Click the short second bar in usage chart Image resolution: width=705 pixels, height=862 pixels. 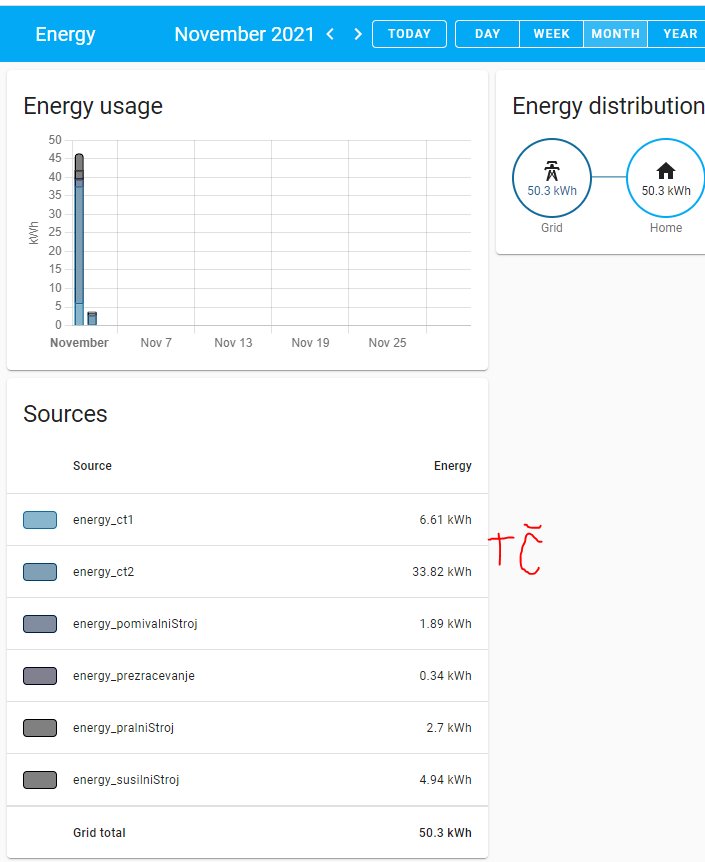[x=92, y=319]
